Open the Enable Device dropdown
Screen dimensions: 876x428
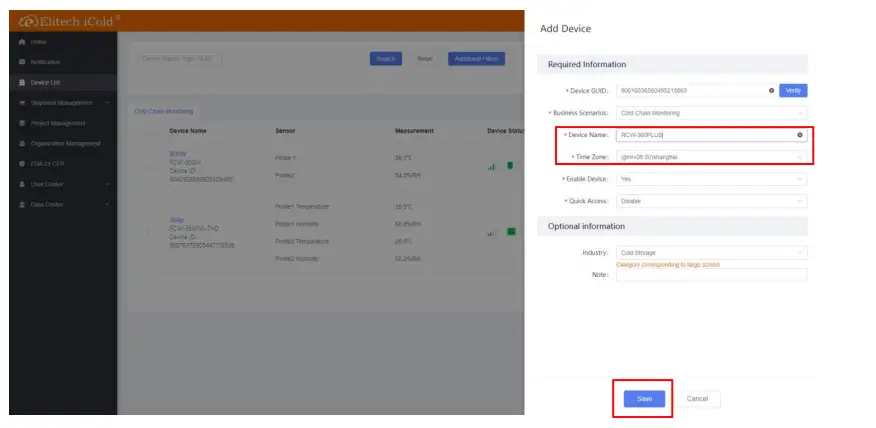(711, 179)
